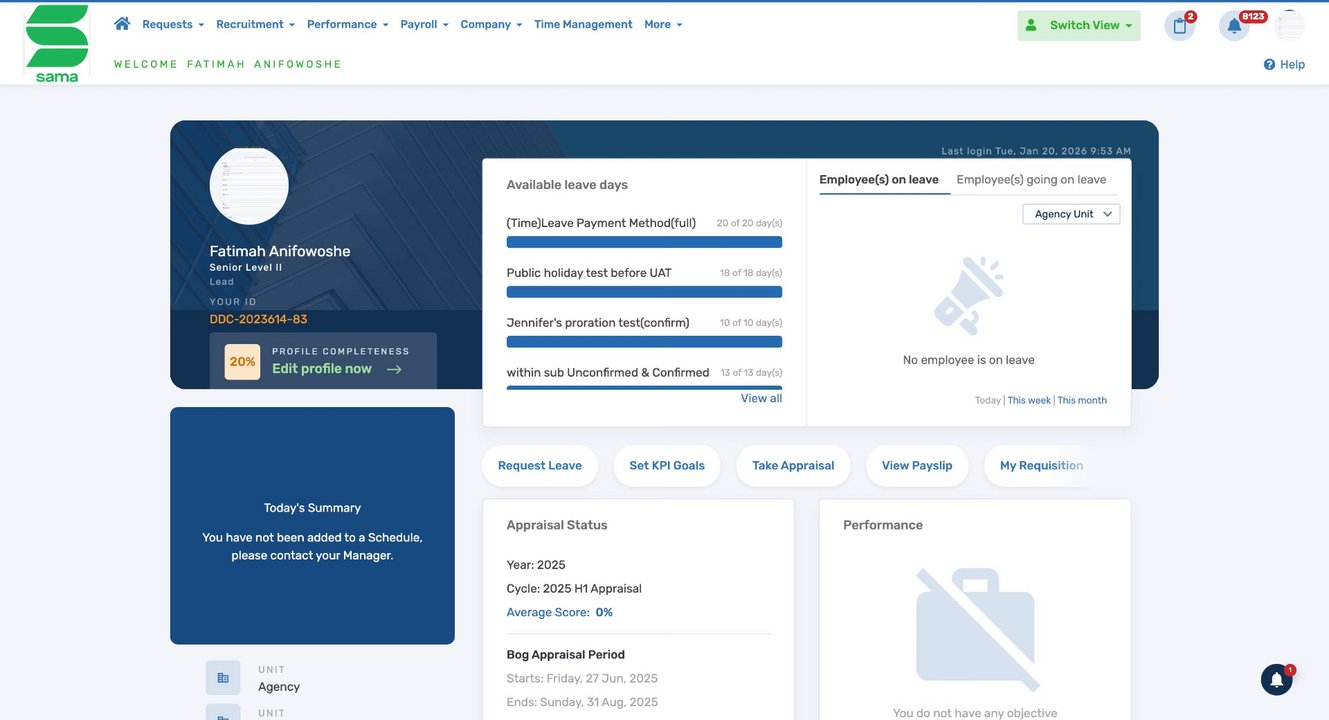Viewport: 1329px width, 720px height.
Task: Click the Request Leave button
Action: [x=540, y=466]
